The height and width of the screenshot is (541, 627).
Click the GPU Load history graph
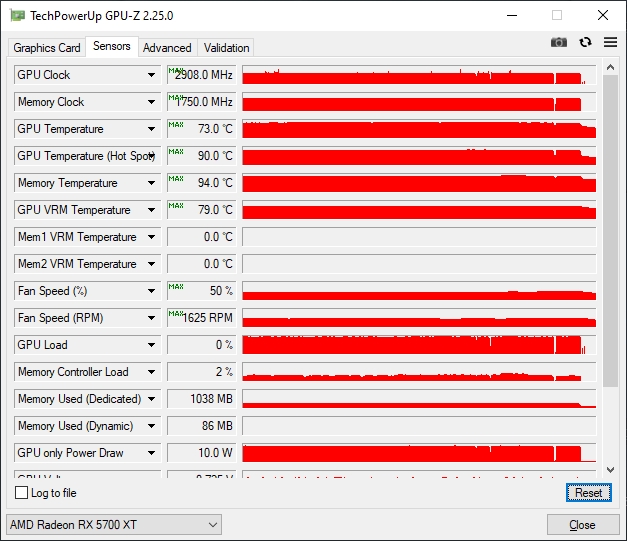pos(419,345)
